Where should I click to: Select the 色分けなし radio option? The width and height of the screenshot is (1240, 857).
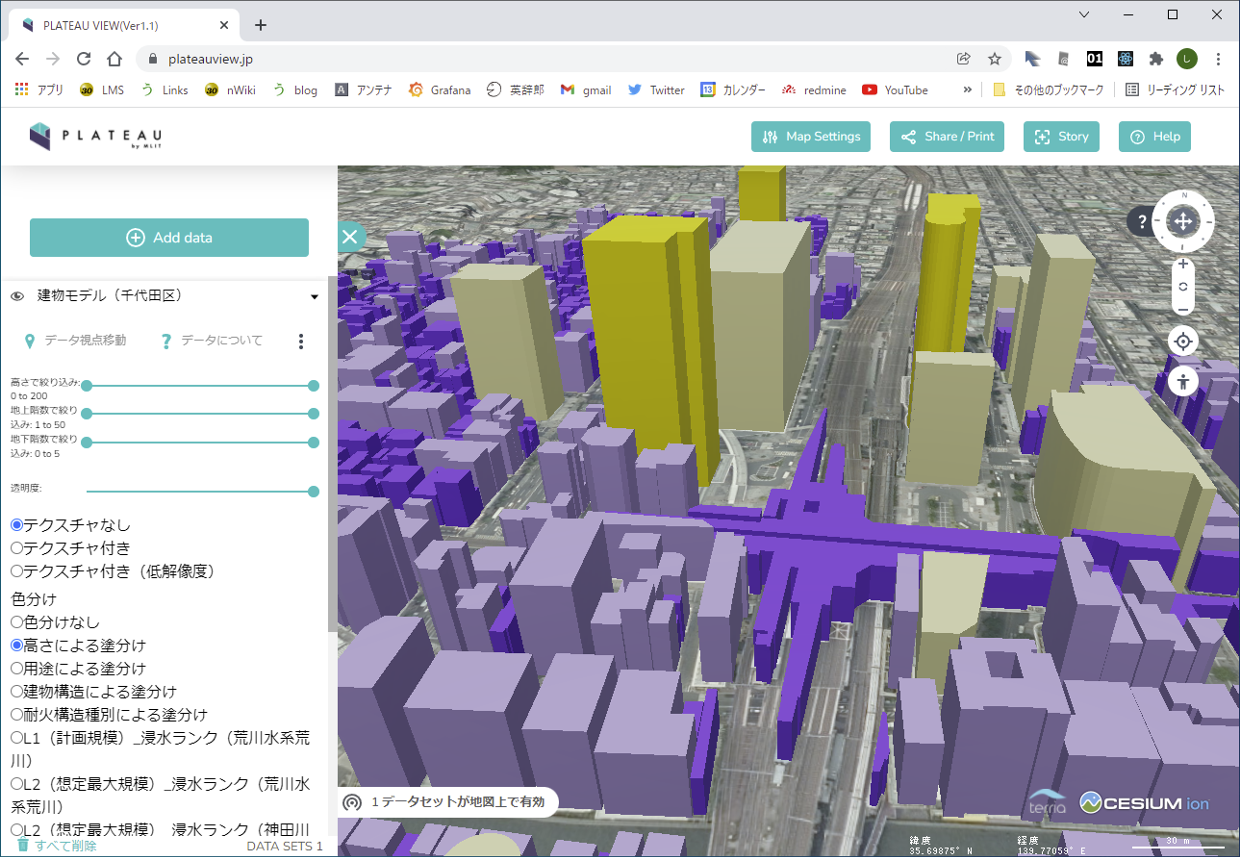click(17, 622)
